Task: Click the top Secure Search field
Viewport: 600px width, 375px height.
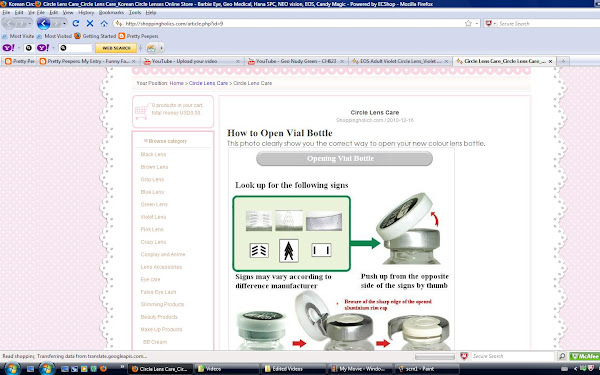Action: tap(548, 24)
